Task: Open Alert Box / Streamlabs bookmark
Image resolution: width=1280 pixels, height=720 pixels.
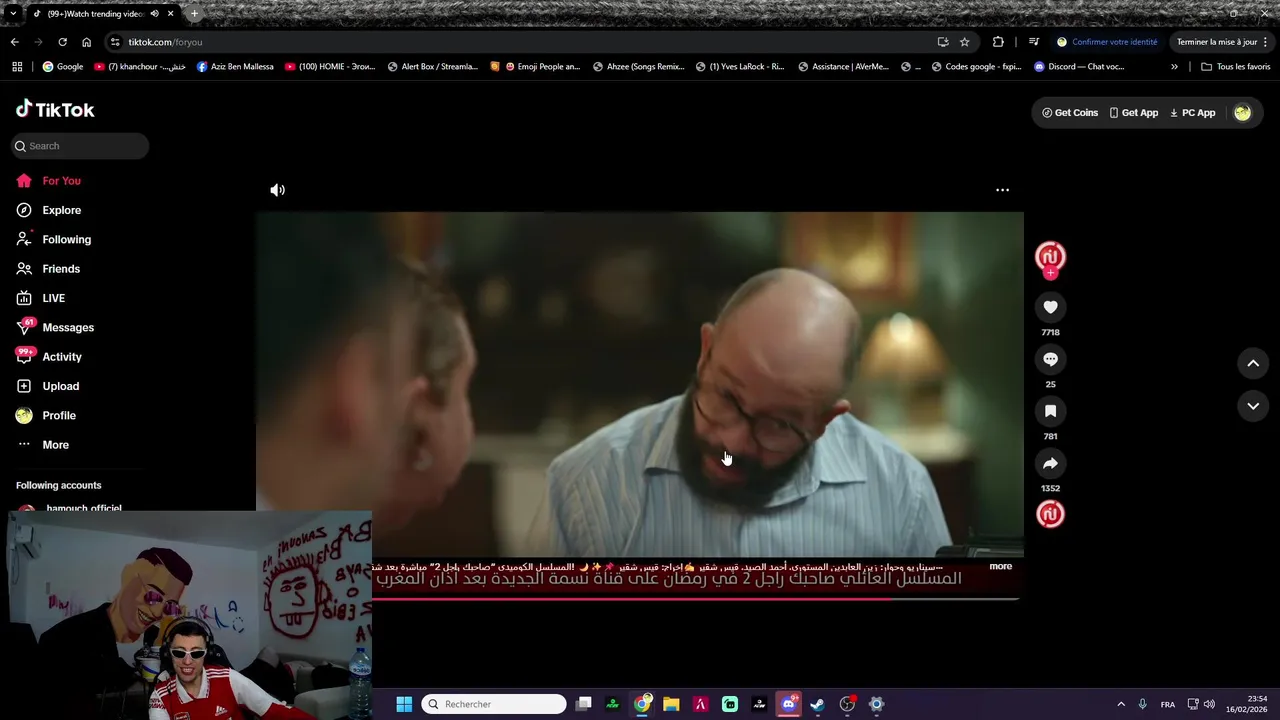Action: click(x=433, y=67)
